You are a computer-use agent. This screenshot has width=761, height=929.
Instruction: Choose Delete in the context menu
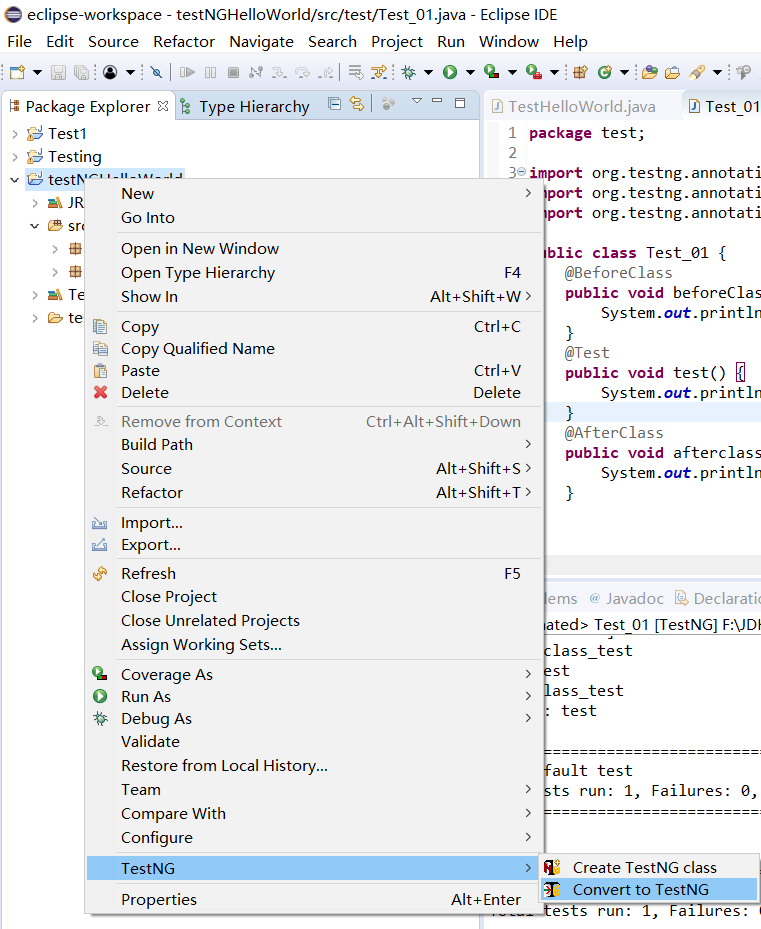click(x=314, y=392)
